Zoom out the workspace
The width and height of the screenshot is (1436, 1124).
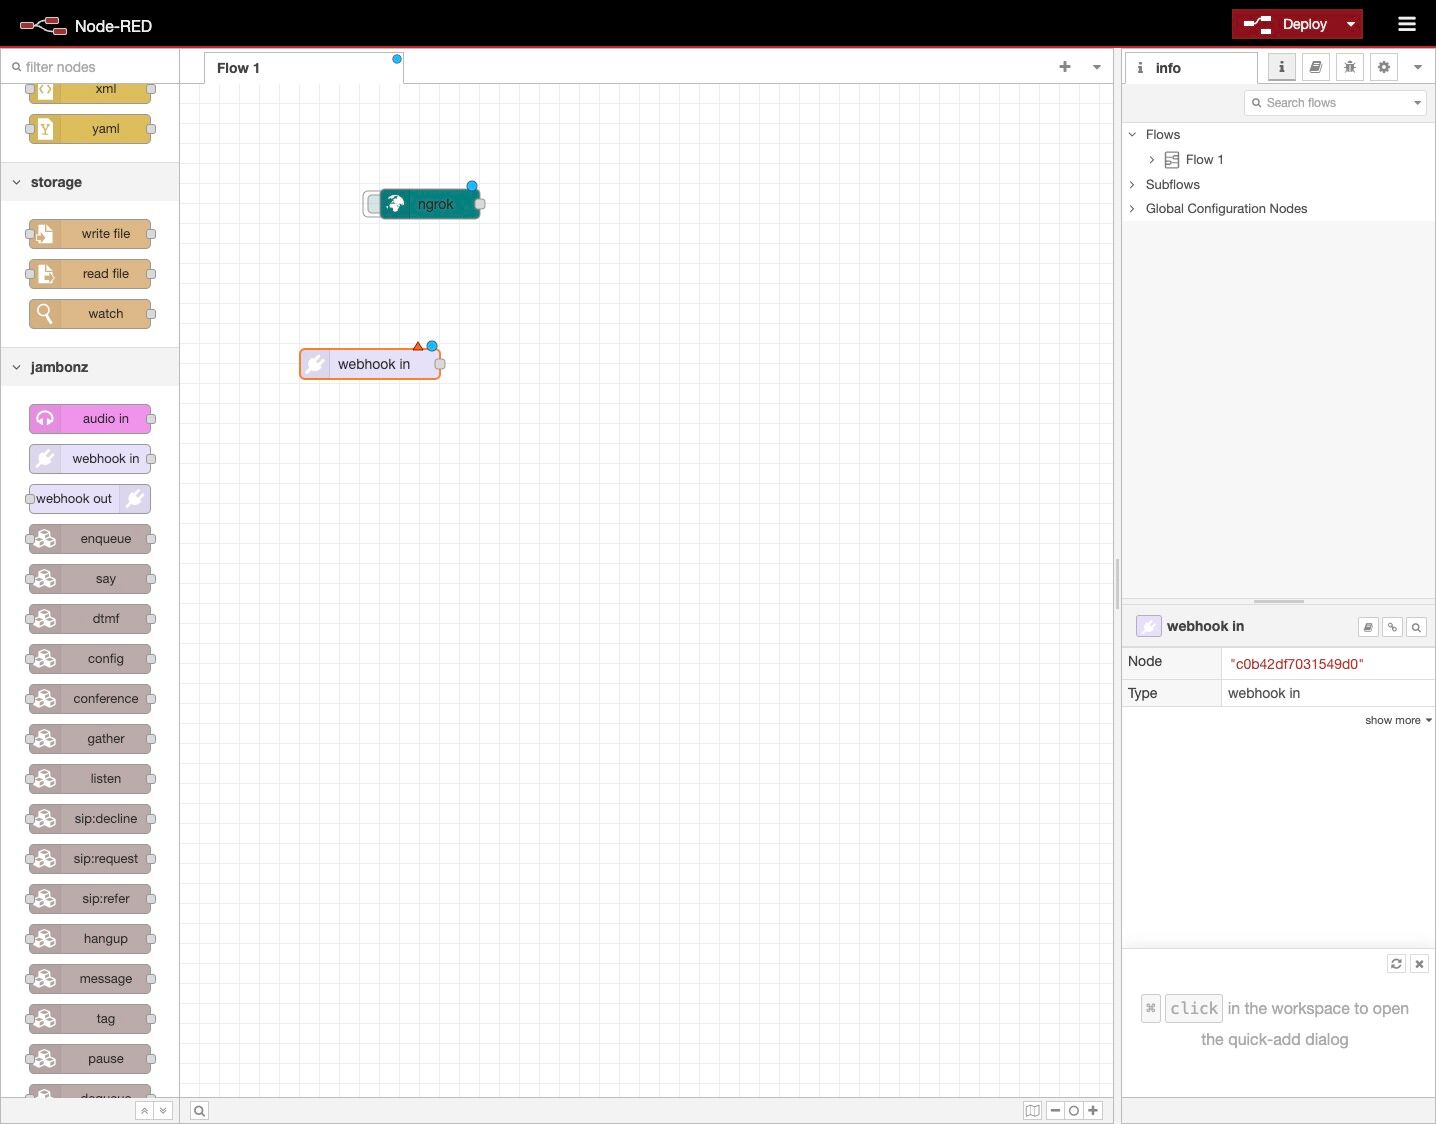[1055, 1111]
